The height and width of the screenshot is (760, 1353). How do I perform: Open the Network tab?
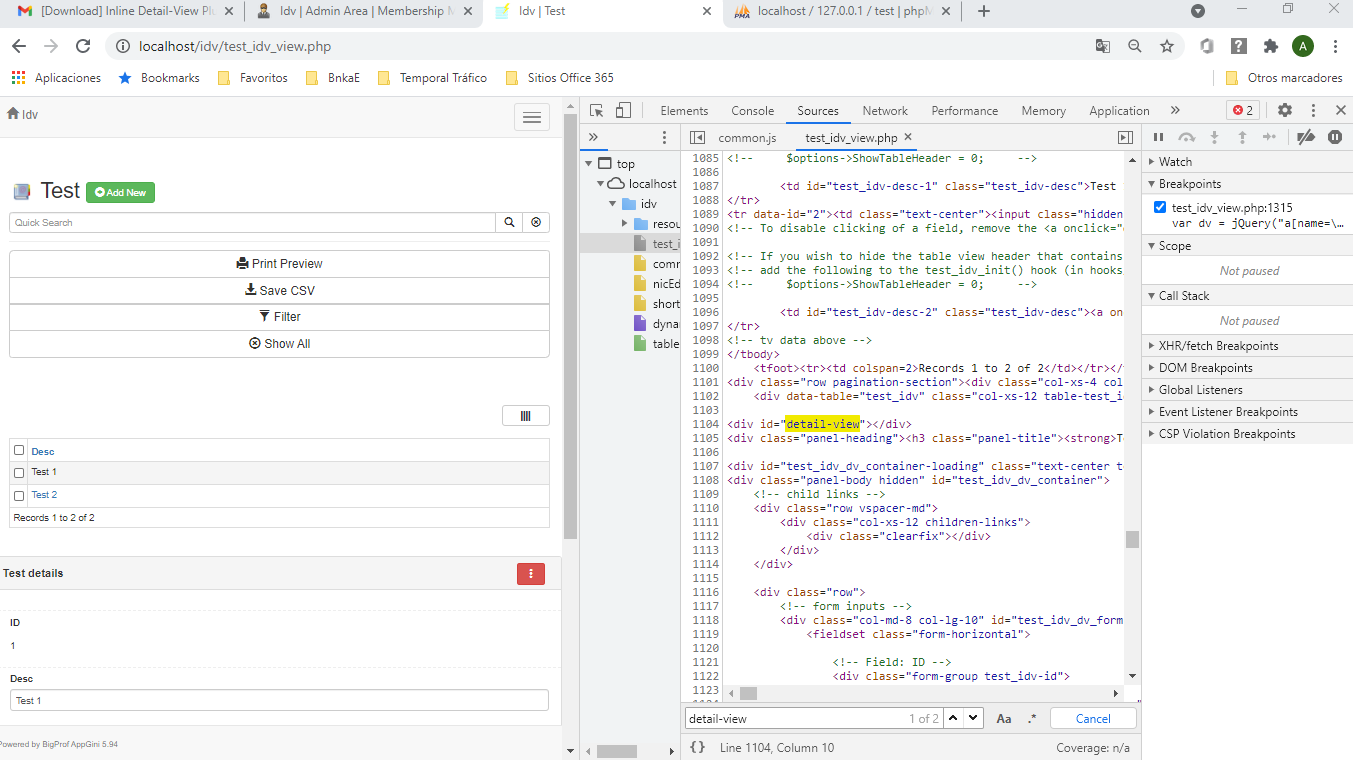[x=885, y=111]
